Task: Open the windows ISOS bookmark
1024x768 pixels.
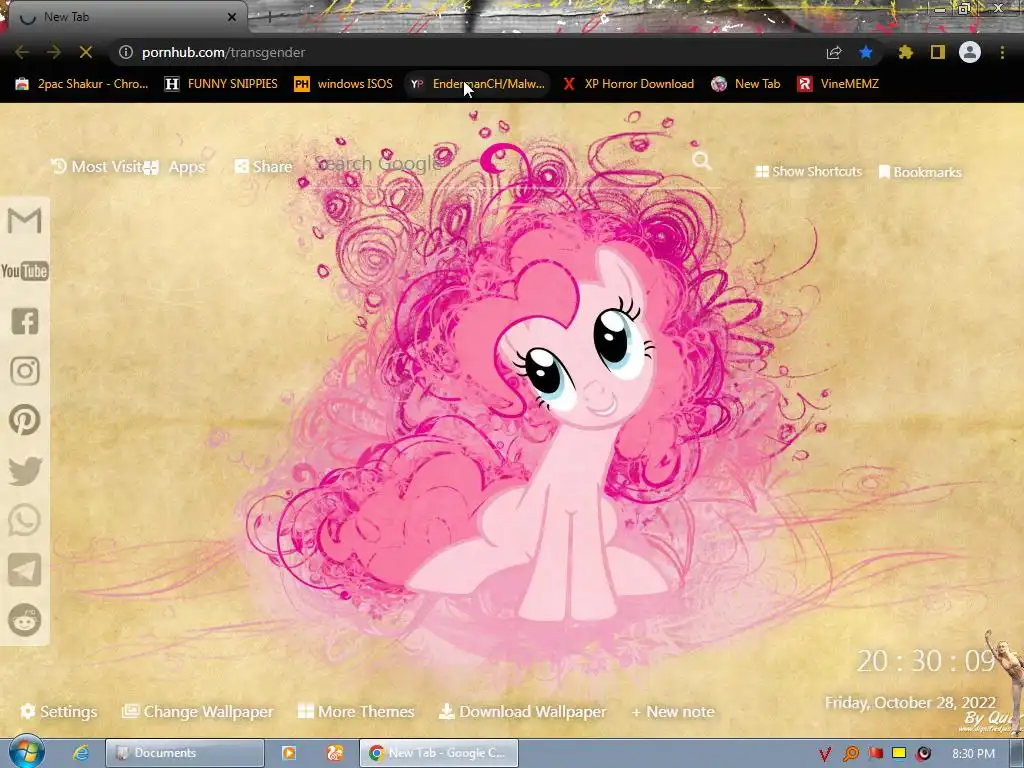Action: coord(343,84)
